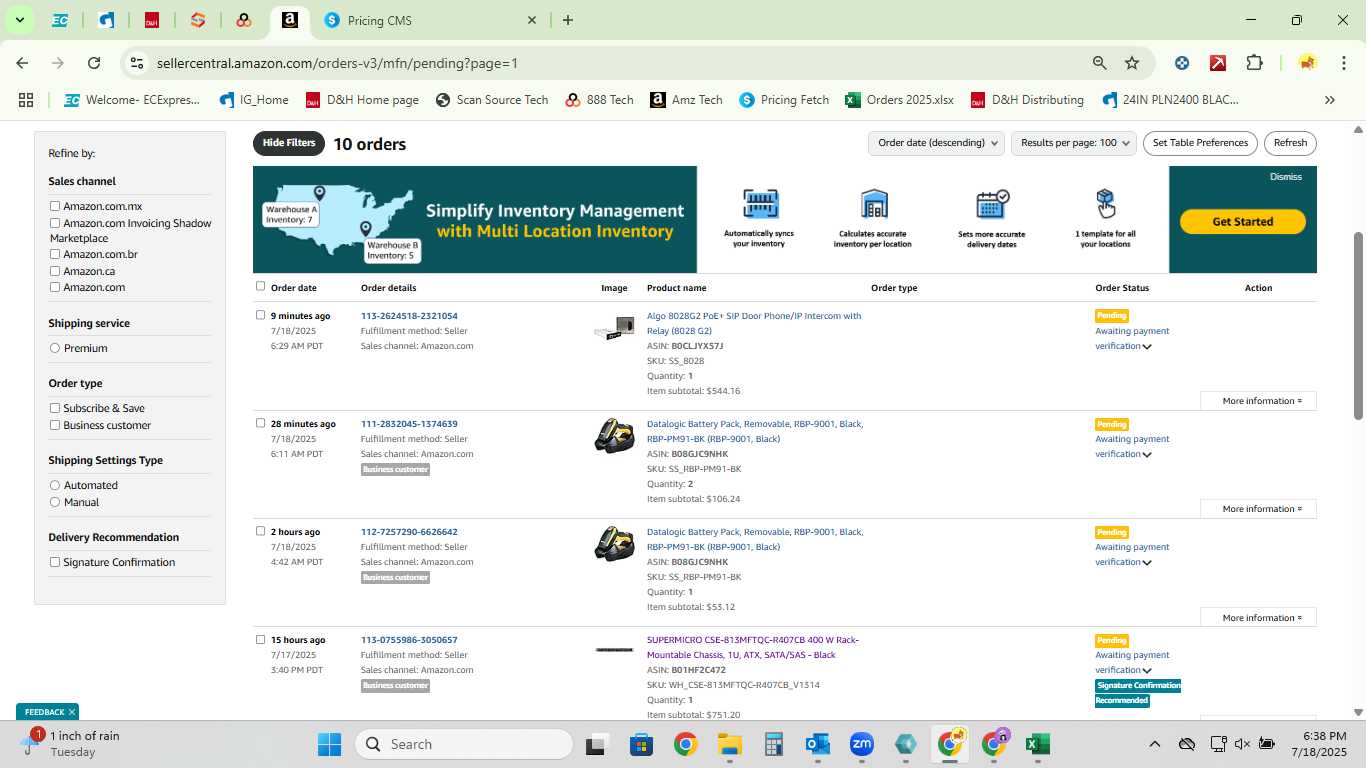Viewport: 1366px width, 768px height.
Task: Open the D&H Home page bookmark
Action: [x=362, y=100]
